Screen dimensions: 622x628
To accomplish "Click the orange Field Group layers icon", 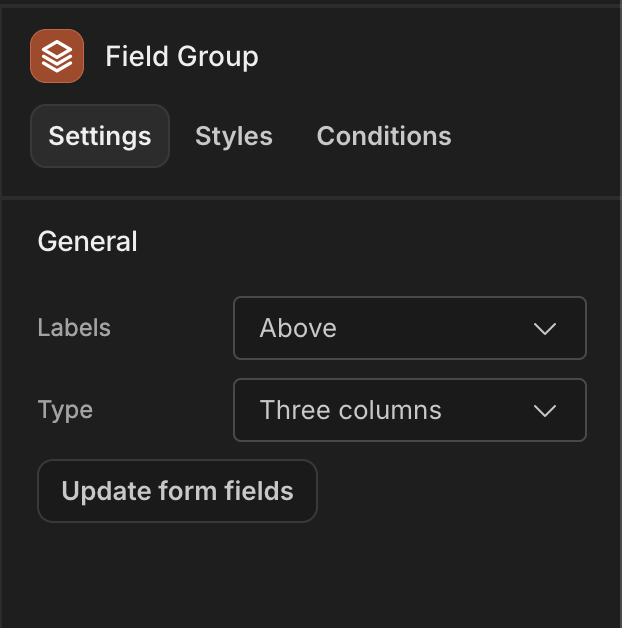I will (57, 56).
